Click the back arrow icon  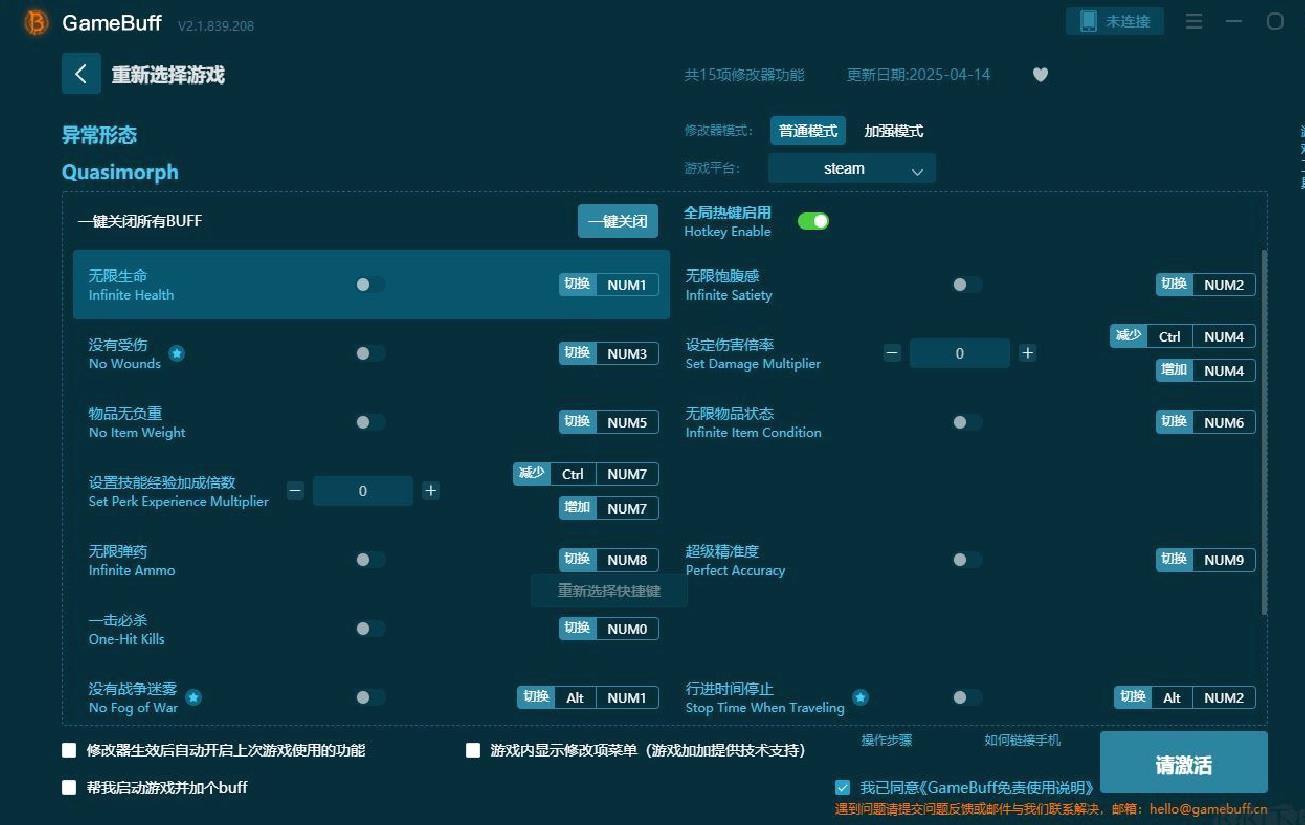[x=81, y=74]
